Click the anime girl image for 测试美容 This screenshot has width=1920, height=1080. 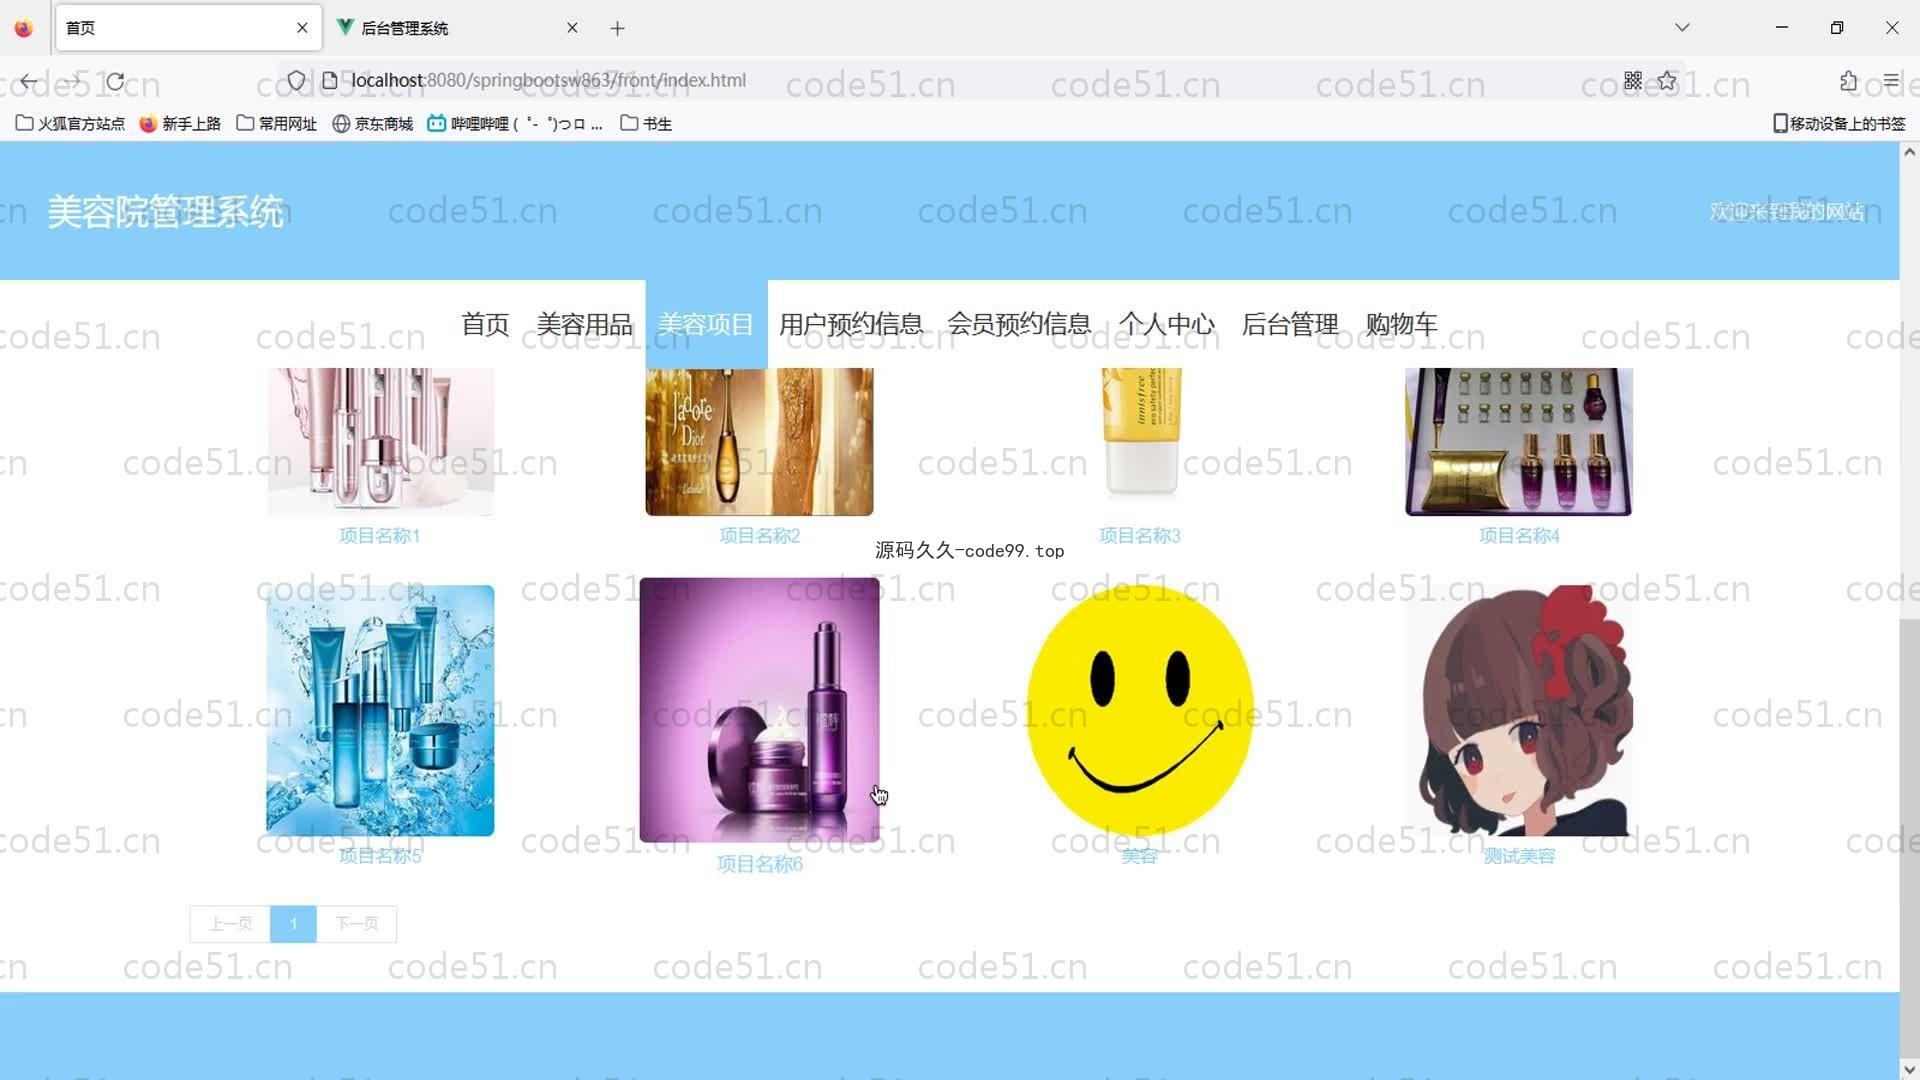point(1519,710)
